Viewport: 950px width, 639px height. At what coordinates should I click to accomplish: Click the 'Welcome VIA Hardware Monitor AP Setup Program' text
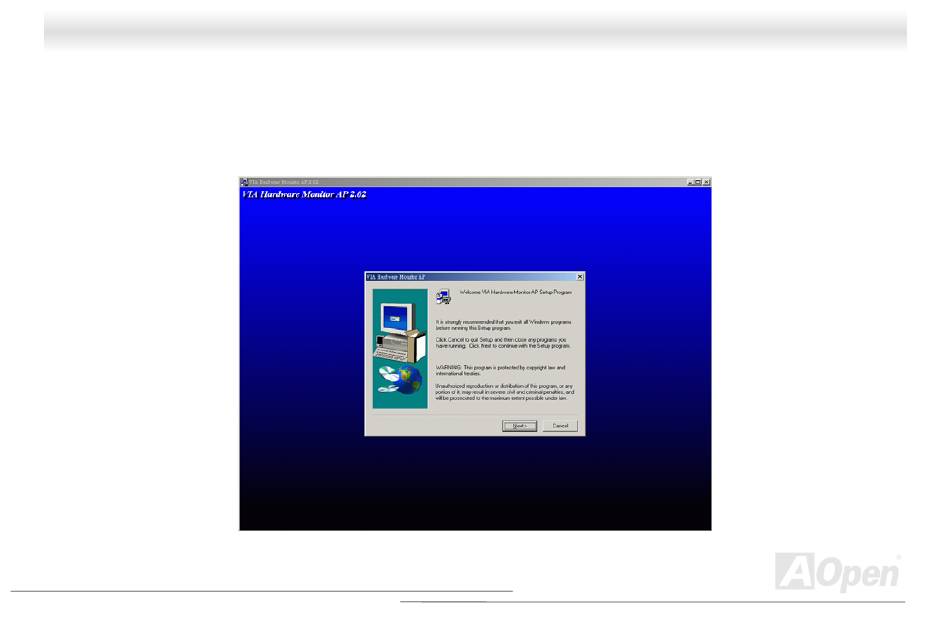pos(516,292)
